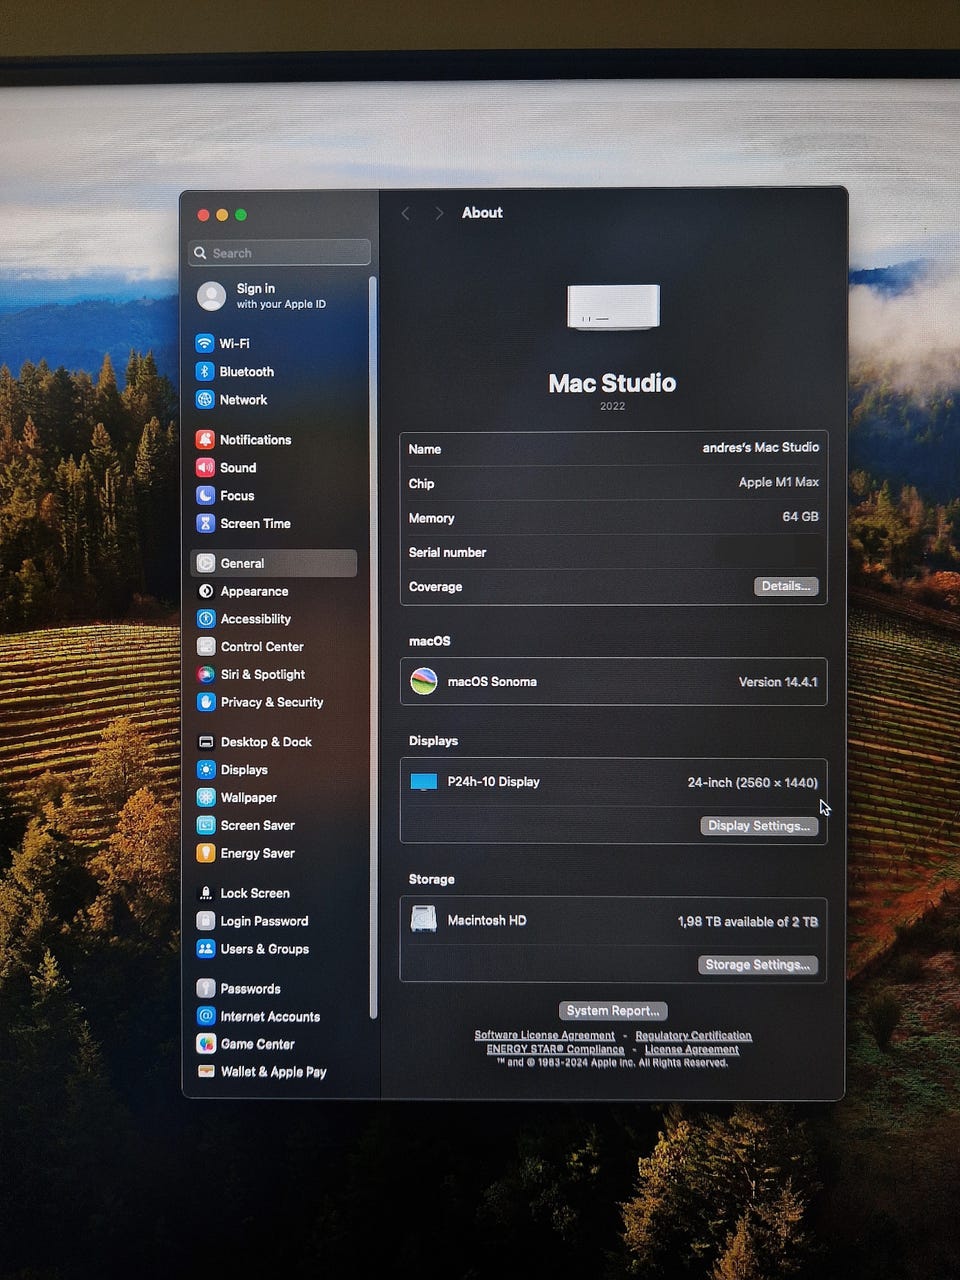Open the Wallpaper icon
This screenshot has height=1280, width=960.
pos(206,797)
